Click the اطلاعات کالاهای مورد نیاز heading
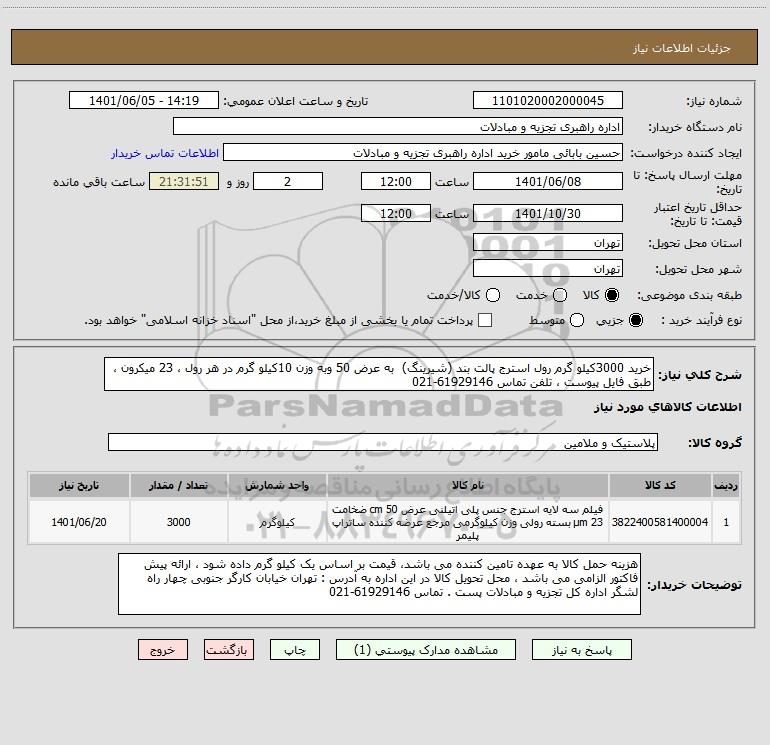Viewport: 770px width, 745px height. tap(667, 407)
